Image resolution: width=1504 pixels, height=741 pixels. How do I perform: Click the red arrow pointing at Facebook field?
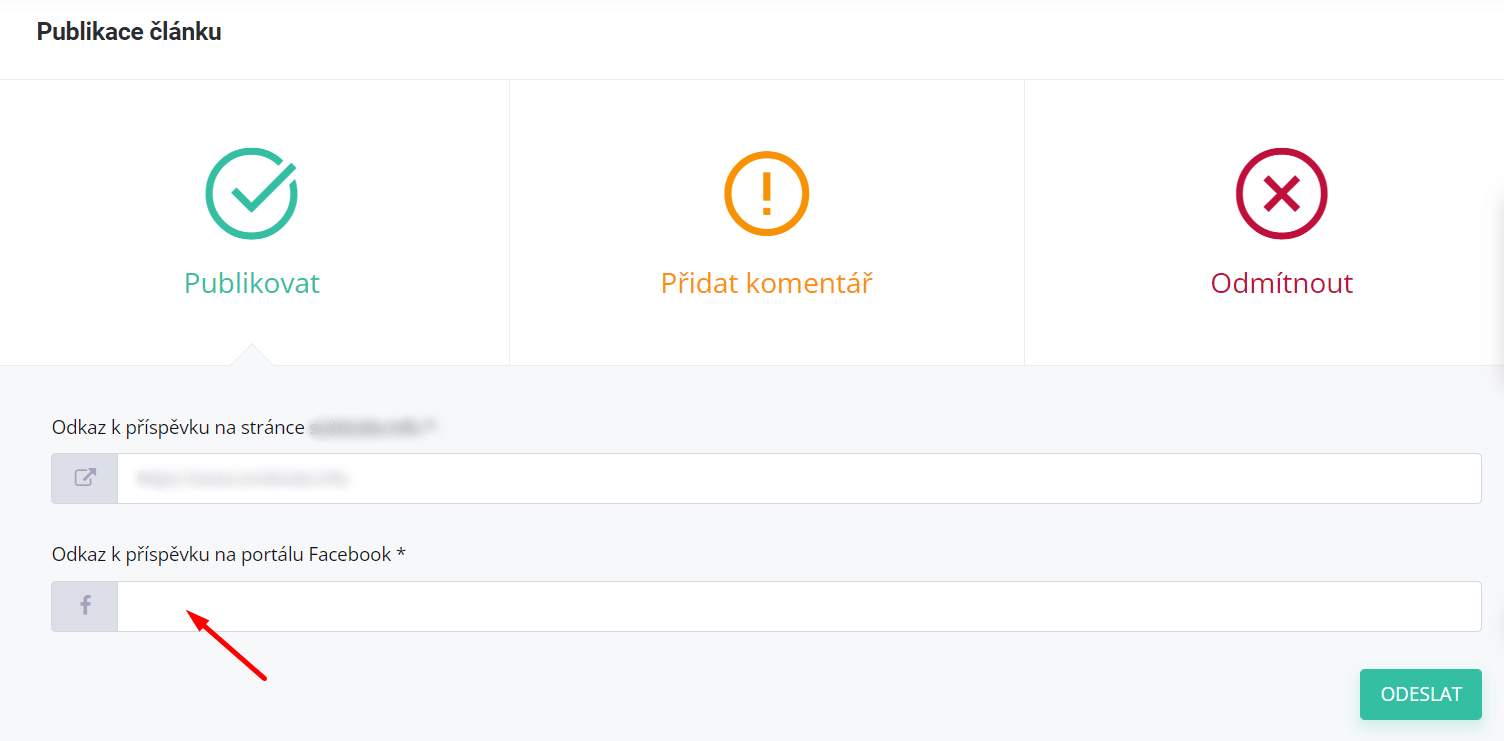tap(228, 649)
